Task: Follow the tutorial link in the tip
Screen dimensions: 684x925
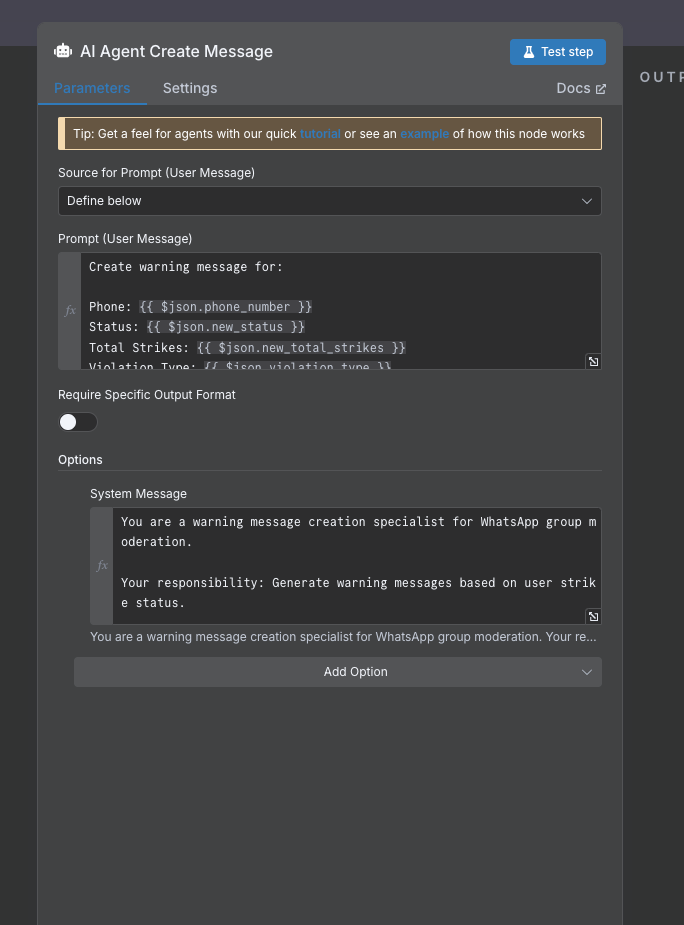Action: click(320, 134)
